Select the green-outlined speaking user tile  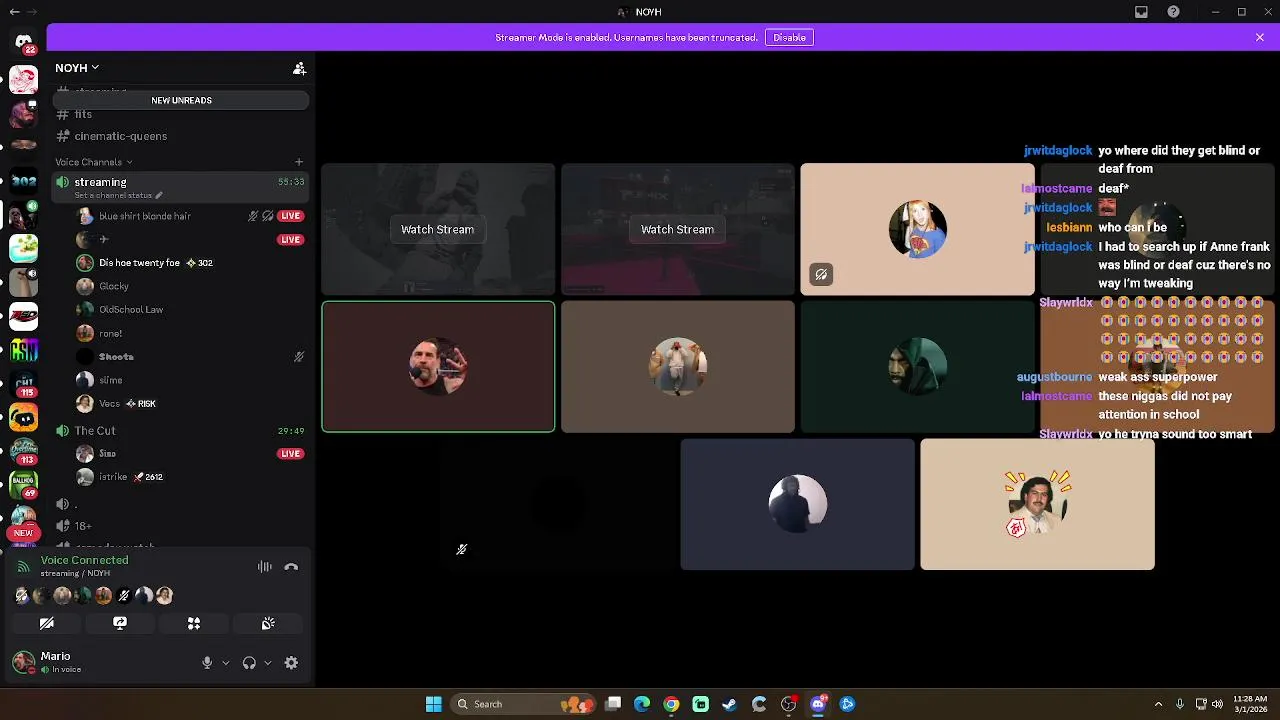(438, 367)
